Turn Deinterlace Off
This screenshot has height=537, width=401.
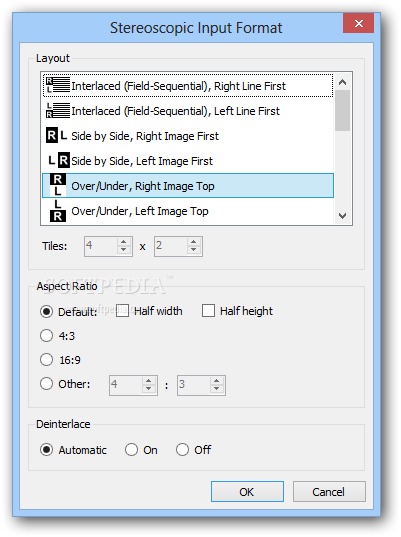(x=182, y=450)
